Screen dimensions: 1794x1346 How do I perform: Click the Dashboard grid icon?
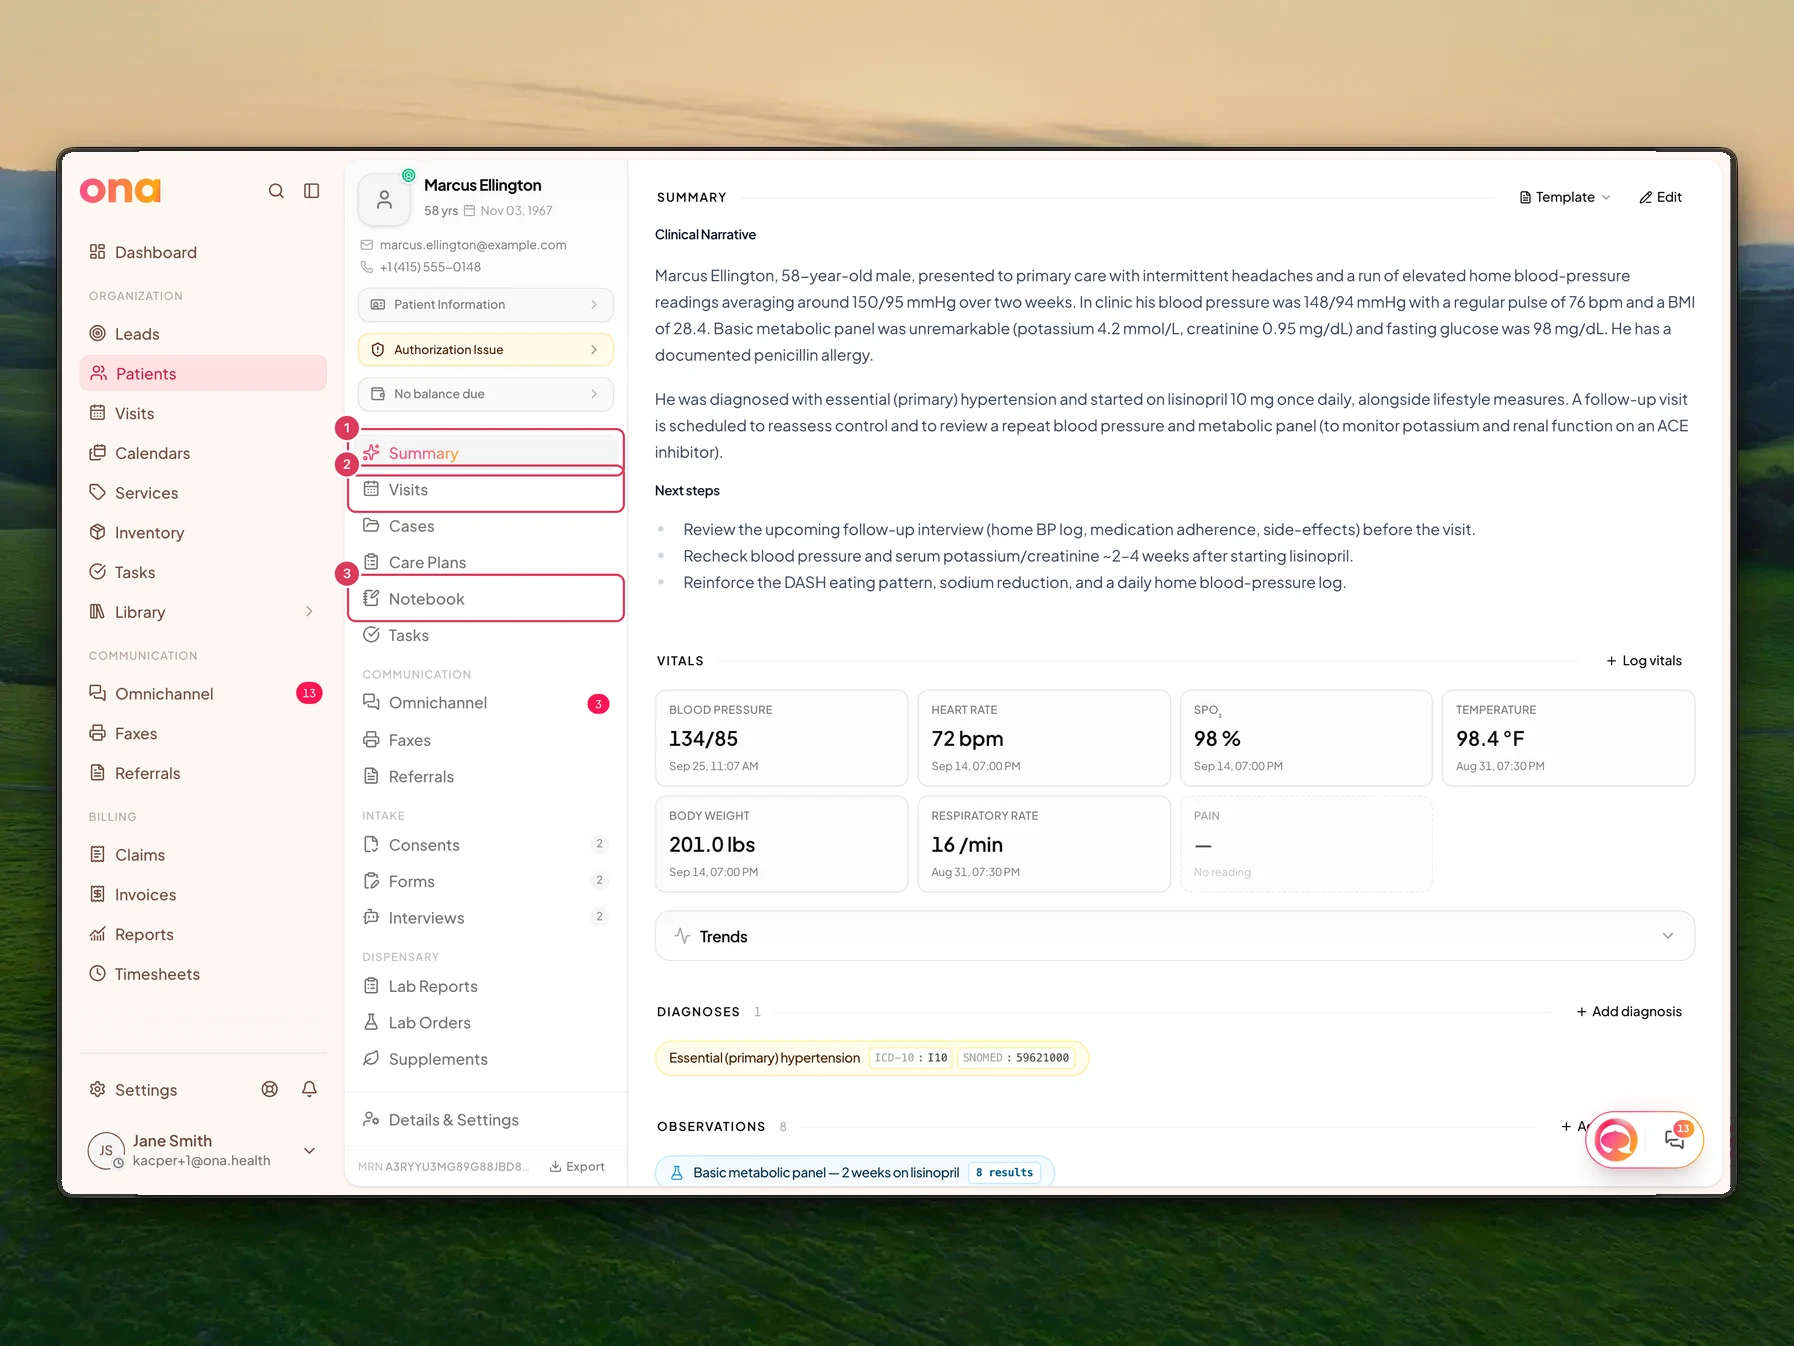tap(97, 252)
